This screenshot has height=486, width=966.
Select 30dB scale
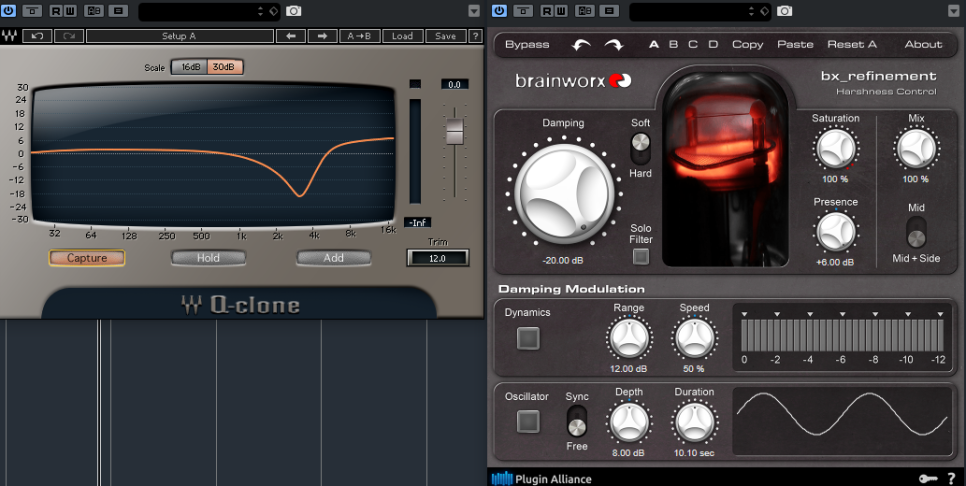(x=225, y=67)
